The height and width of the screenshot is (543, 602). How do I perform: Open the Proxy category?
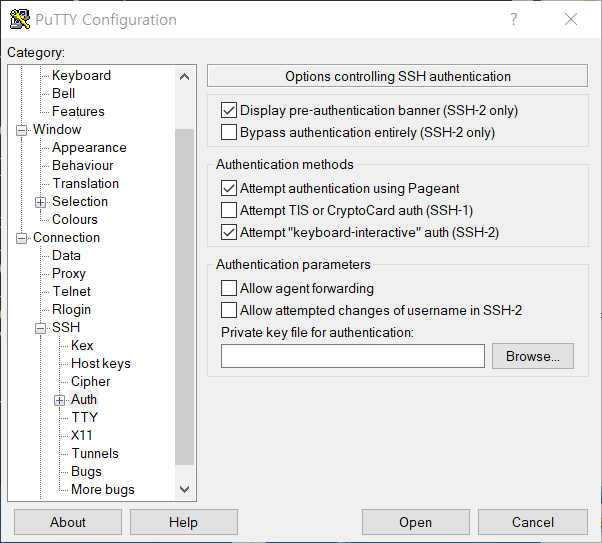[69, 273]
